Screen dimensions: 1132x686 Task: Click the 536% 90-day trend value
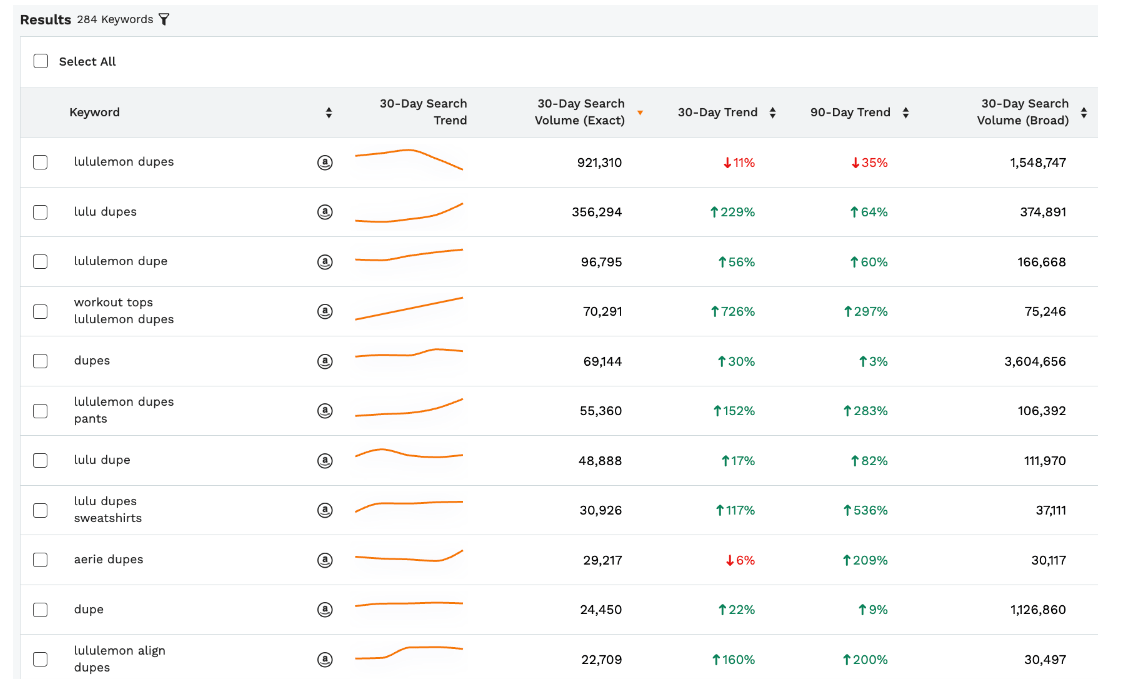tap(865, 511)
